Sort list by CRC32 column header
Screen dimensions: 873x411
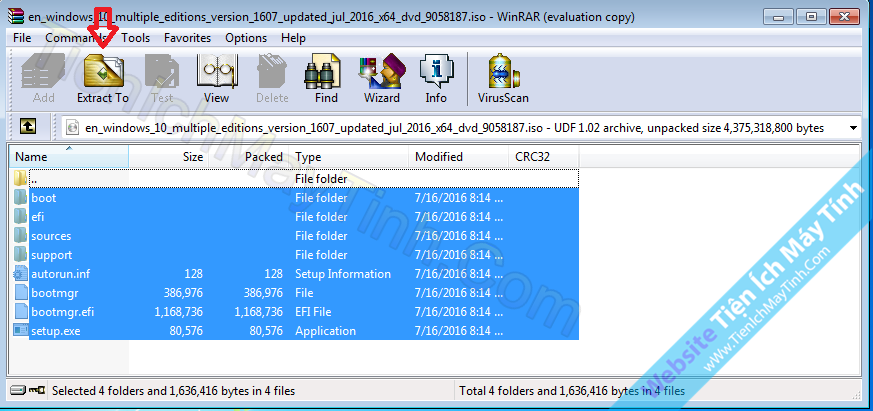(543, 156)
